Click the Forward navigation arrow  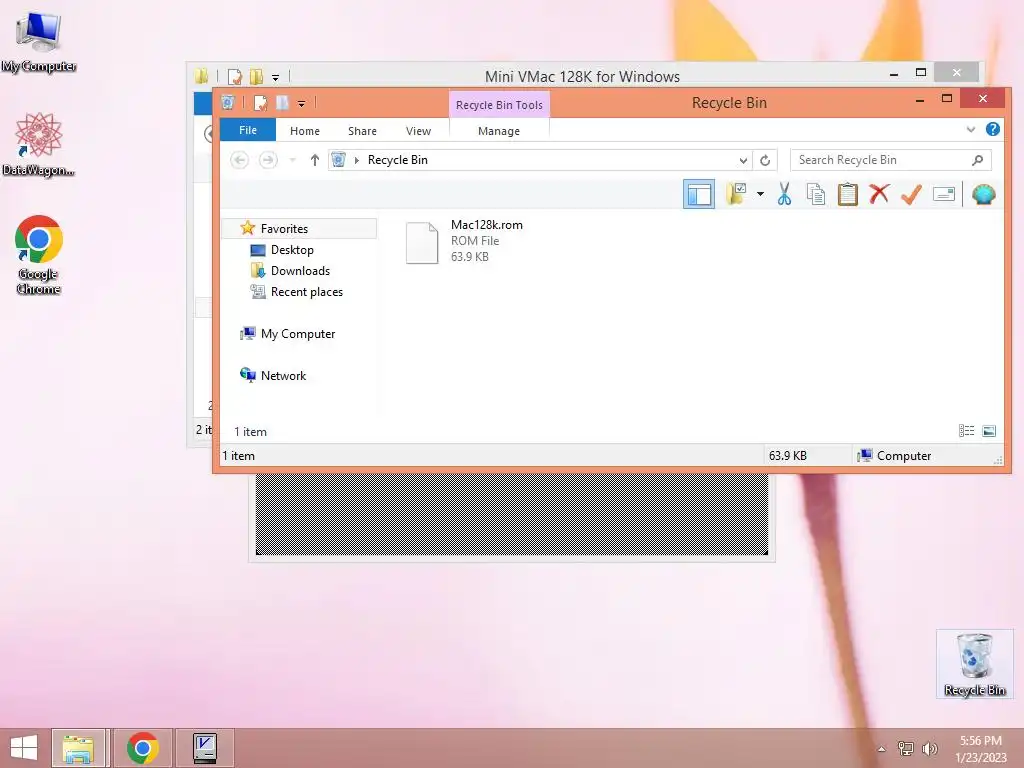pyautogui.click(x=268, y=160)
